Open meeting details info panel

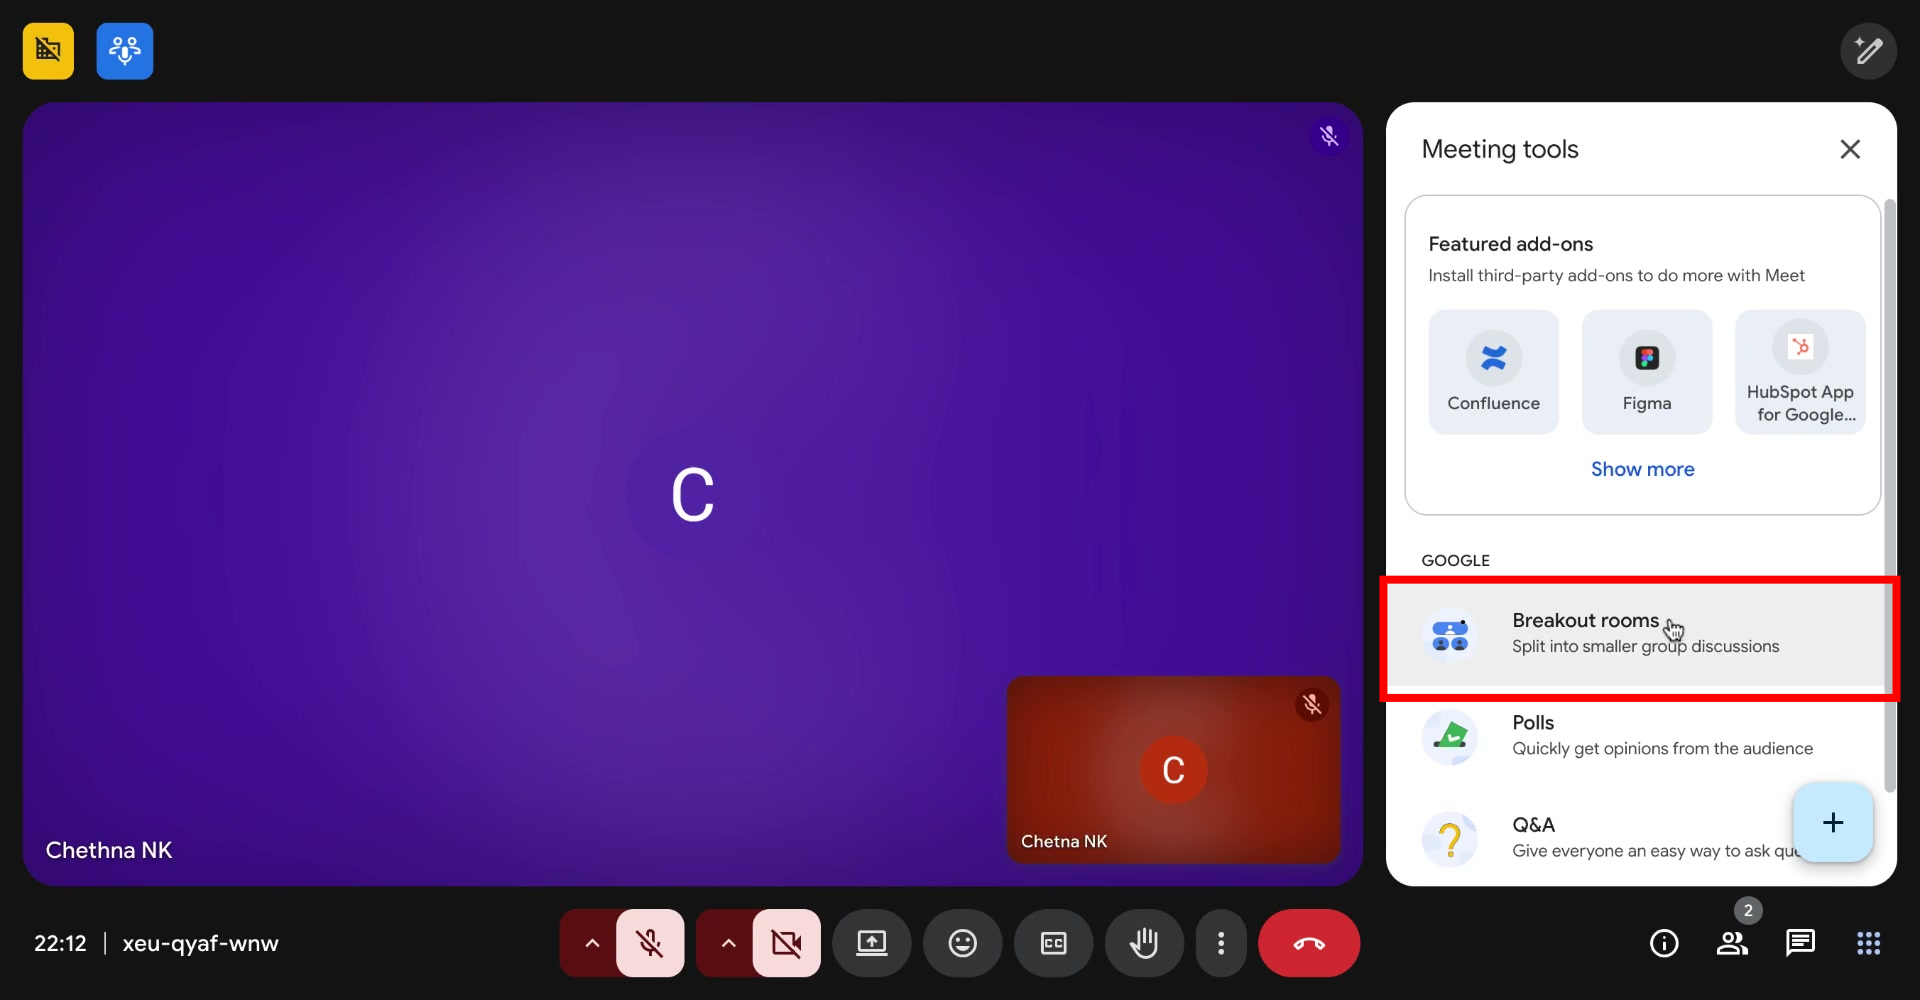[x=1664, y=943]
